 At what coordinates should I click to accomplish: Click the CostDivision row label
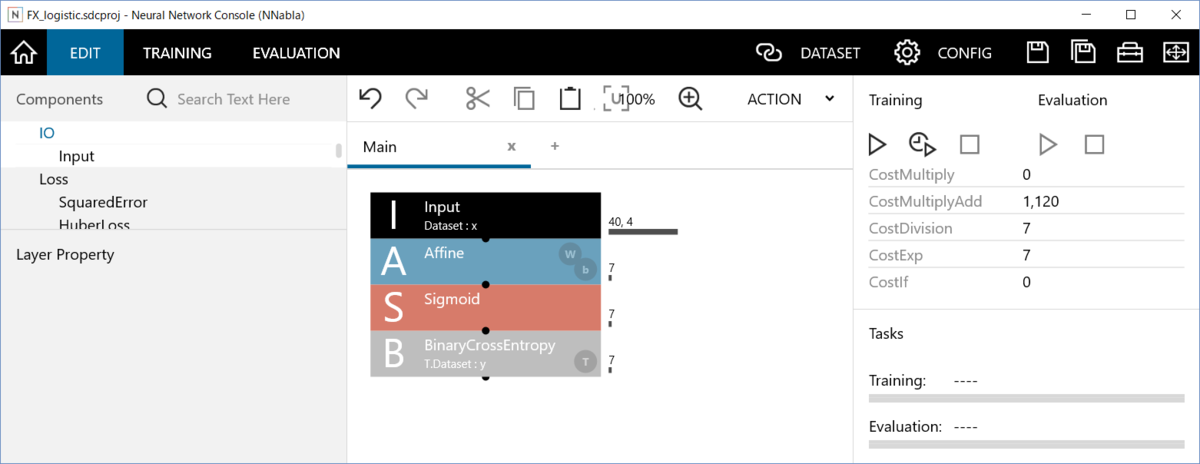tap(910, 228)
